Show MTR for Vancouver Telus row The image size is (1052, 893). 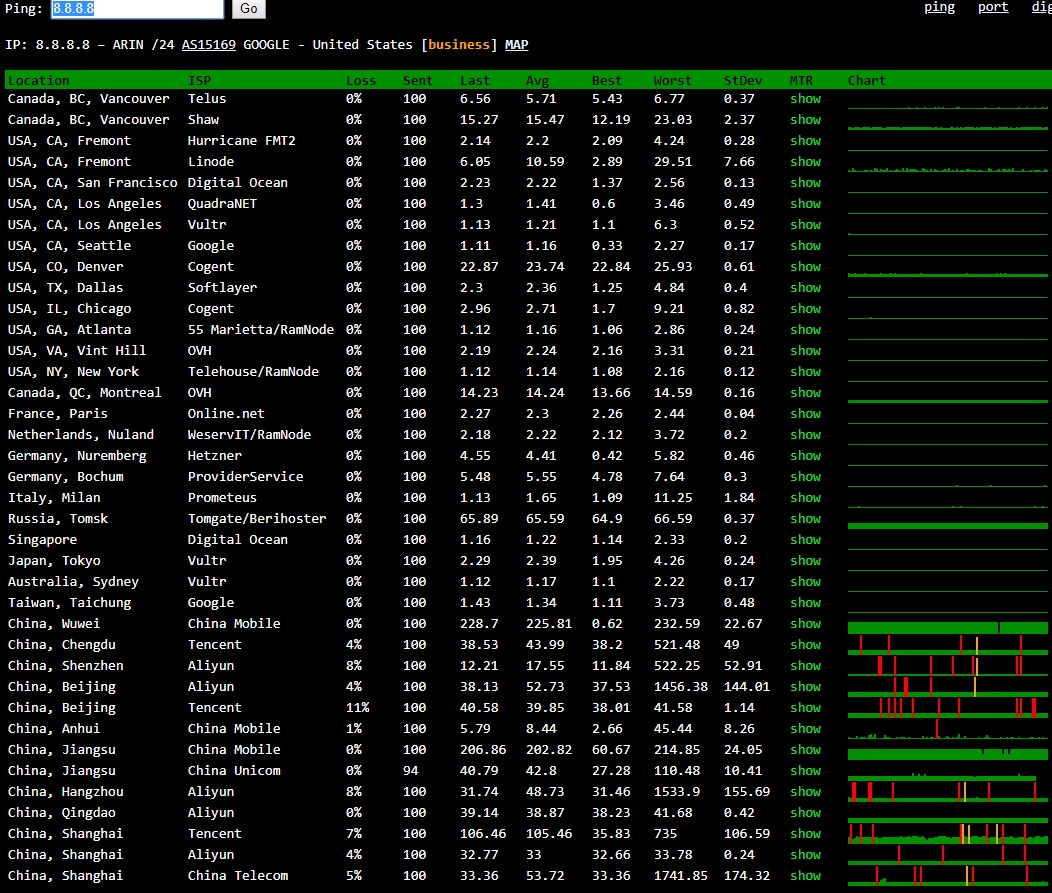coord(805,99)
